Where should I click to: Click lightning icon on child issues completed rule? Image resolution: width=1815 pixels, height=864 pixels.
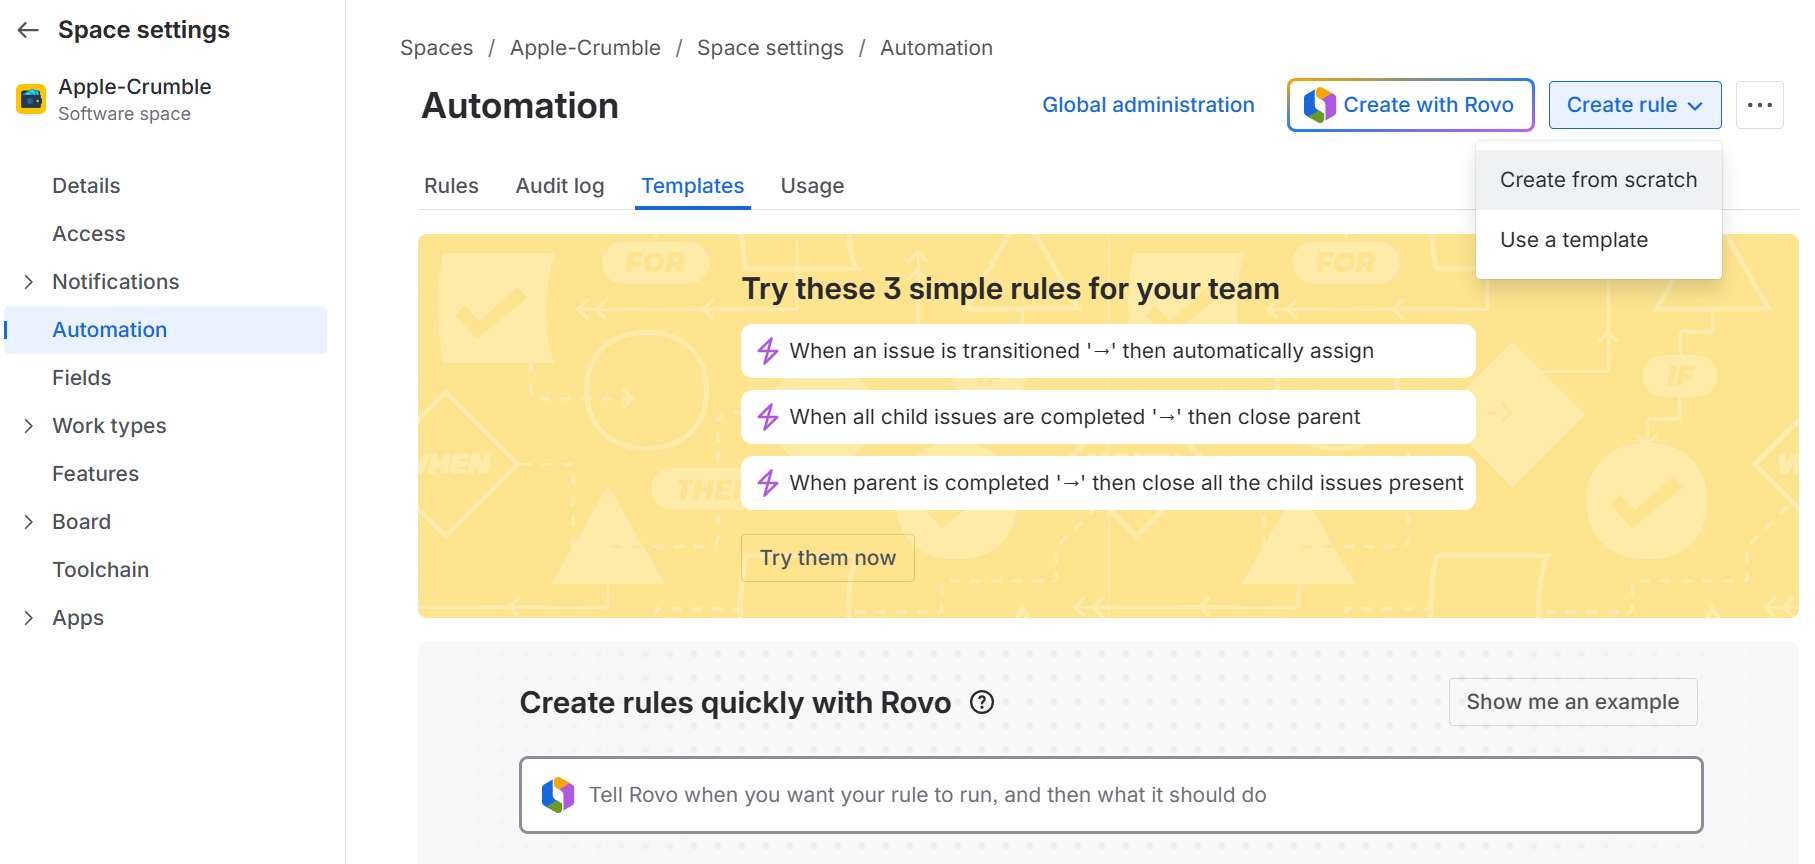[768, 417]
